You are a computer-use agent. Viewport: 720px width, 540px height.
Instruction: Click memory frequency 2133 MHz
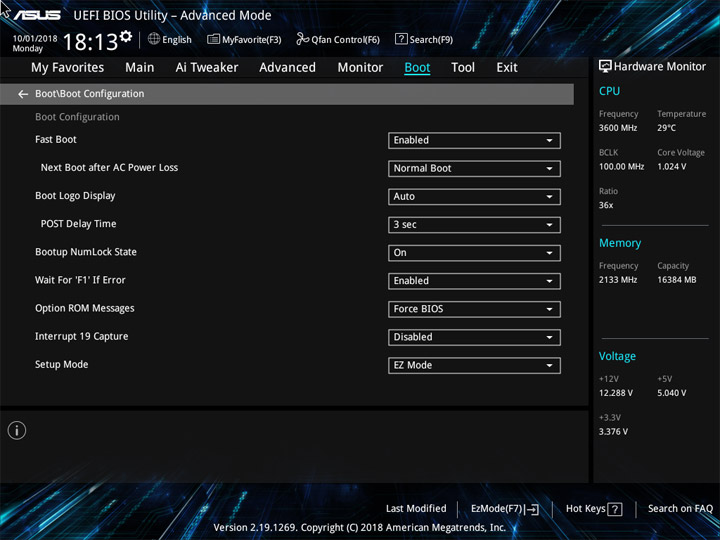(x=618, y=280)
